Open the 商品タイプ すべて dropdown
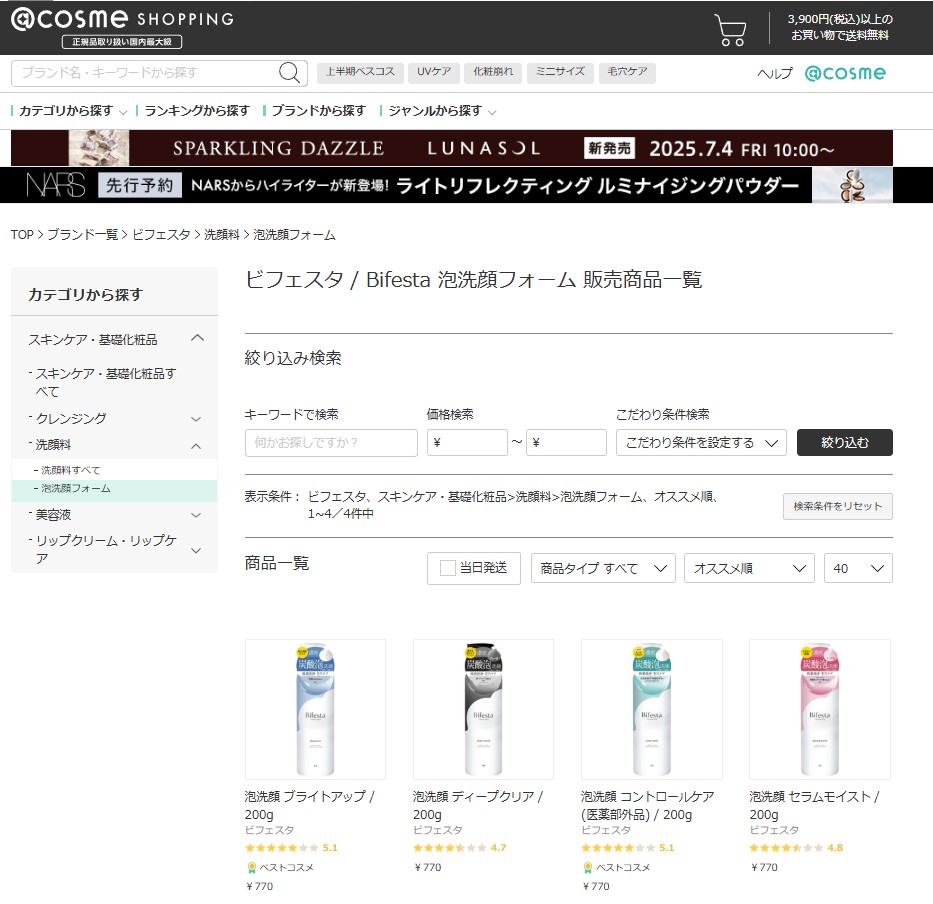The width and height of the screenshot is (933, 904). (x=603, y=568)
